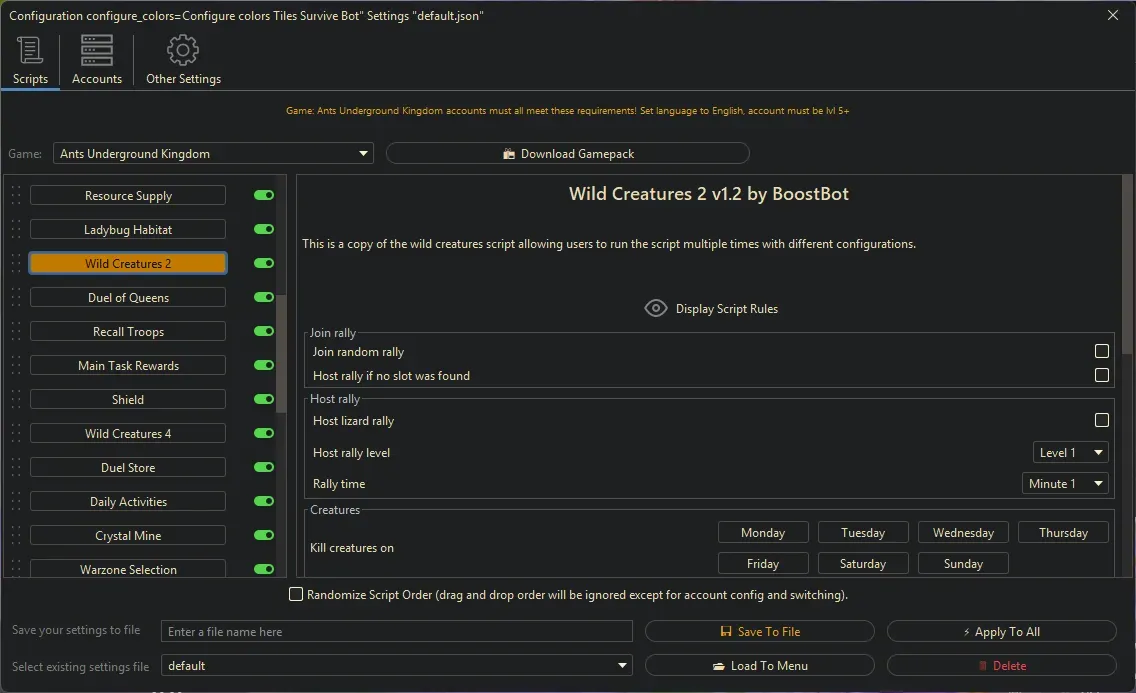Disable the Ladybug Habitat toggle
This screenshot has width=1136, height=693.
click(x=264, y=230)
